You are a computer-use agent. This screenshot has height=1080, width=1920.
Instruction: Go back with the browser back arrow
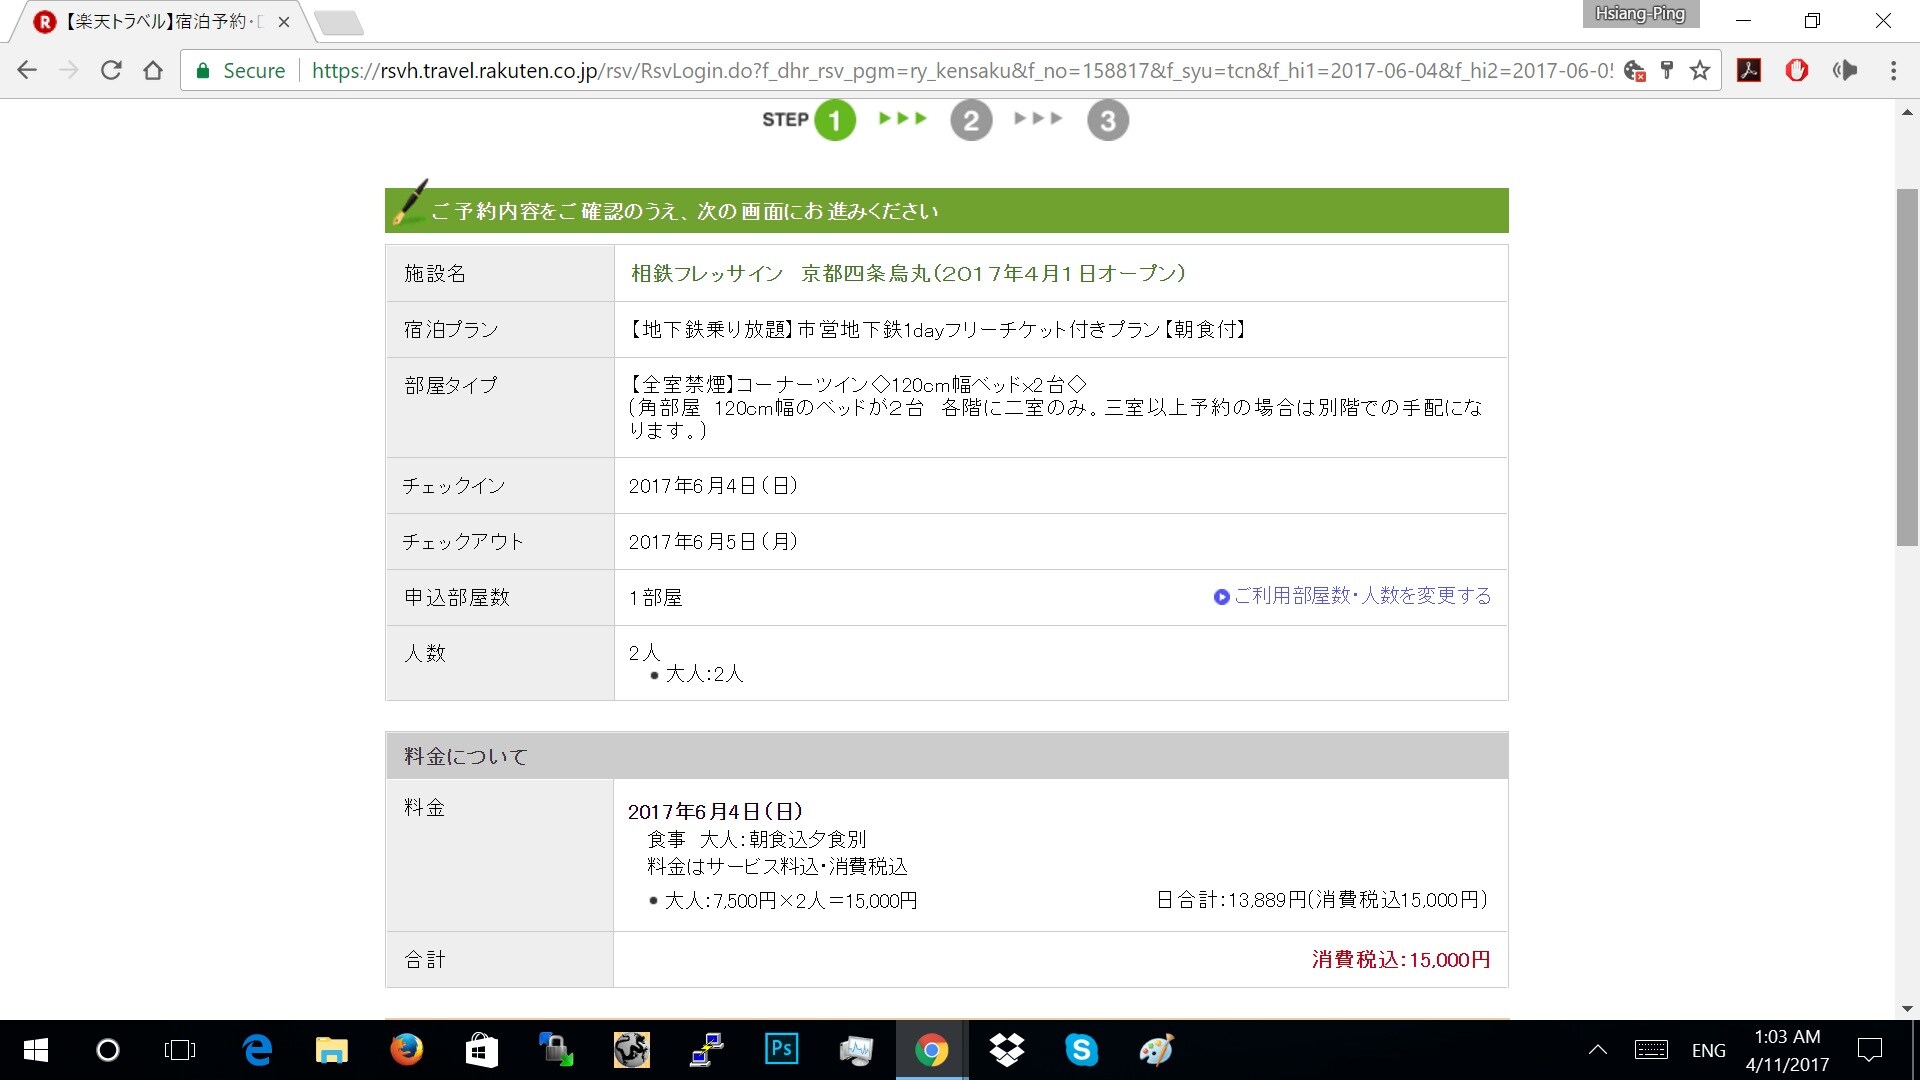pyautogui.click(x=27, y=71)
